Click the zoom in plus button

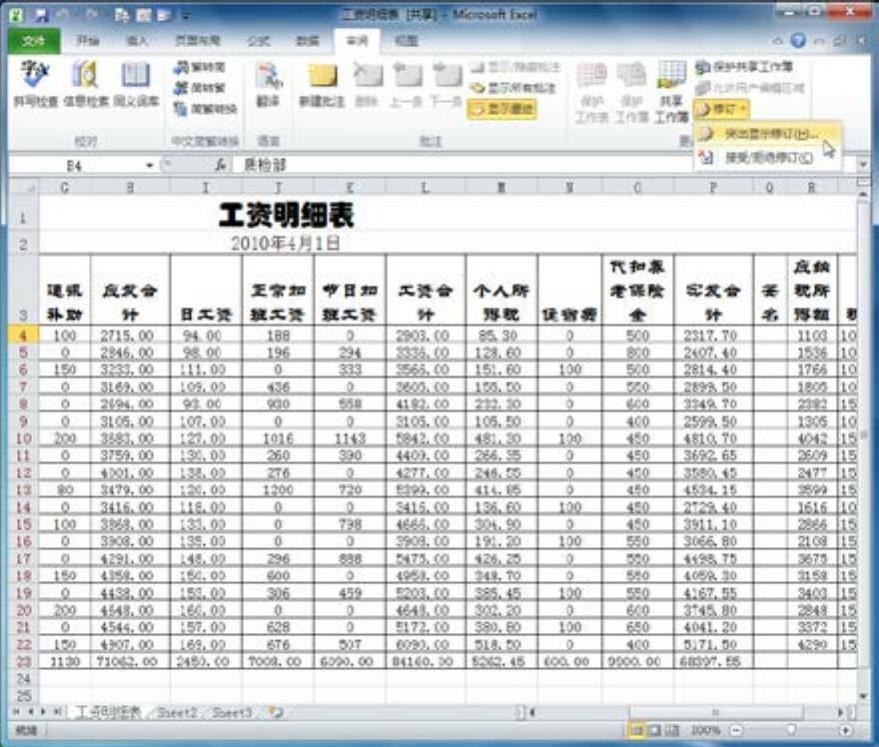[845, 730]
